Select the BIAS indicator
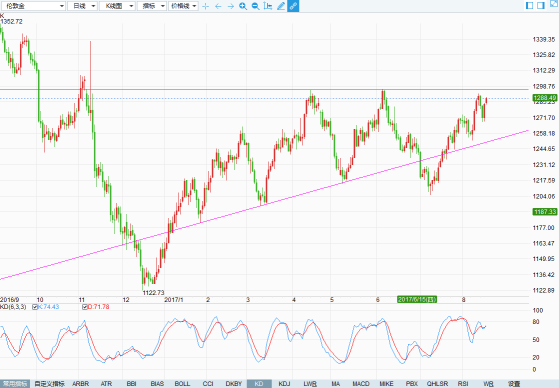Screen dimensions: 559x388 coord(157,384)
